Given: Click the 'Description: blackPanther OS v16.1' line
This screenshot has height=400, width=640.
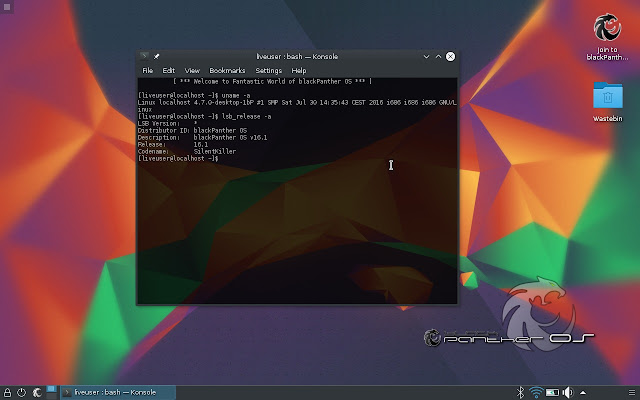Looking at the screenshot, I should click(x=202, y=138).
